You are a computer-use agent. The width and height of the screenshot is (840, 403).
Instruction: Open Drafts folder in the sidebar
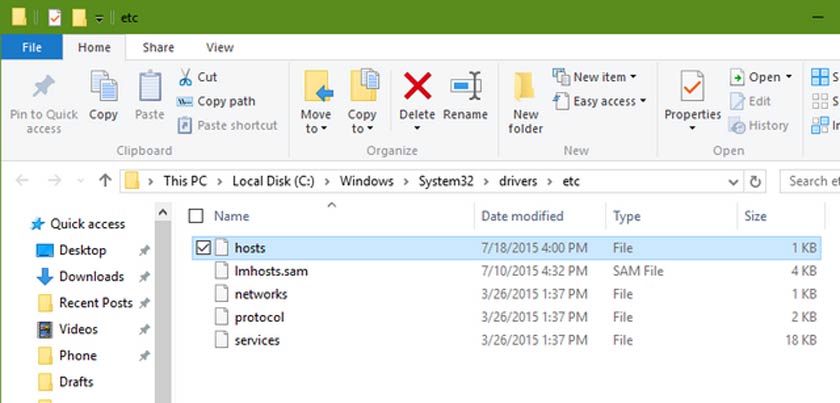(65, 382)
